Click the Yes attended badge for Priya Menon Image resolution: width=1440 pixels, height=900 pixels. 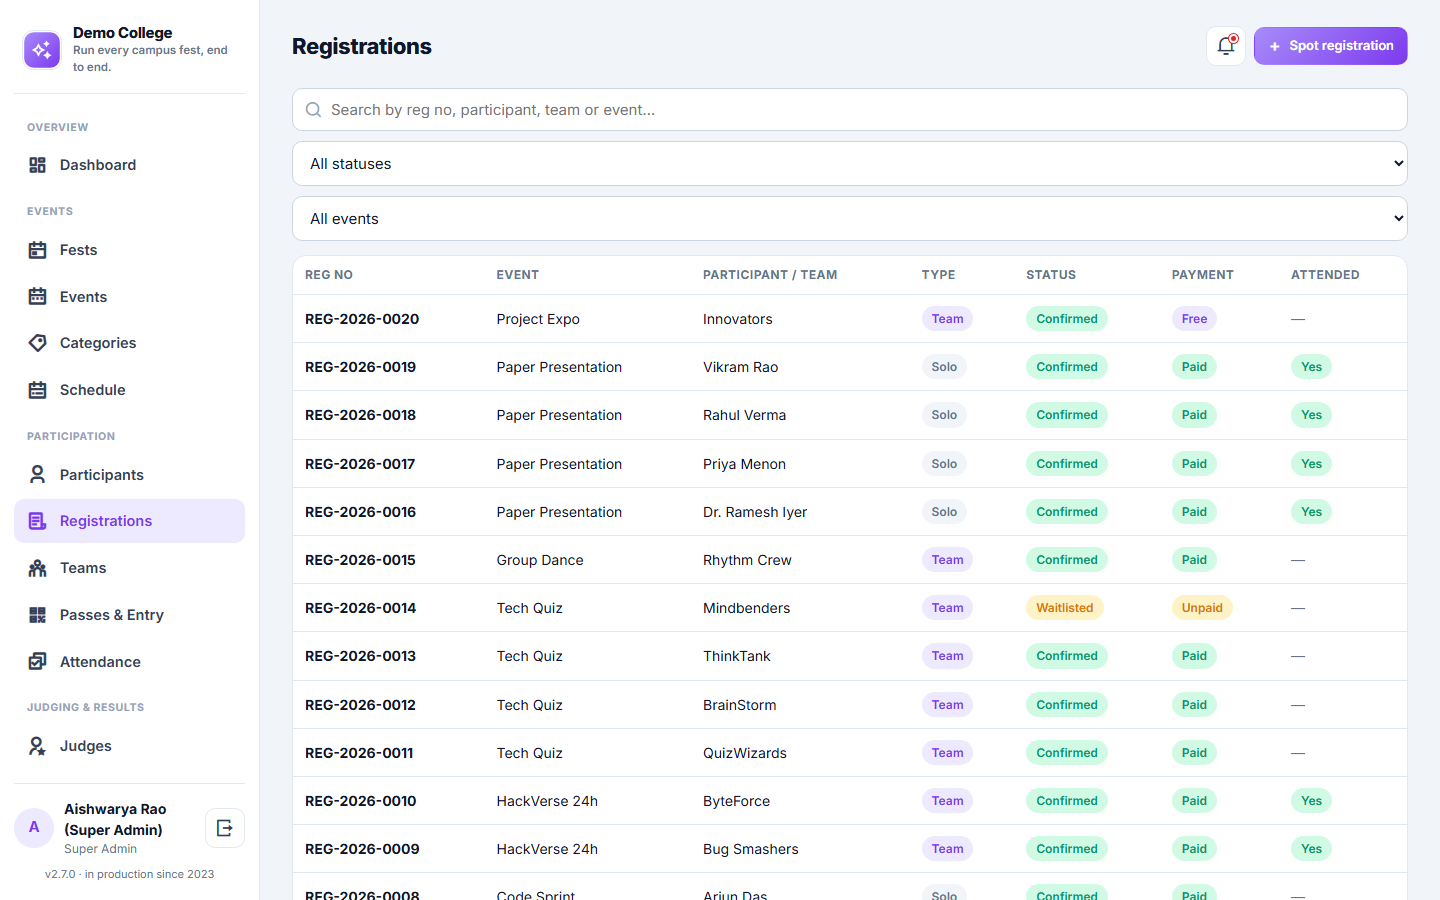[x=1311, y=464]
